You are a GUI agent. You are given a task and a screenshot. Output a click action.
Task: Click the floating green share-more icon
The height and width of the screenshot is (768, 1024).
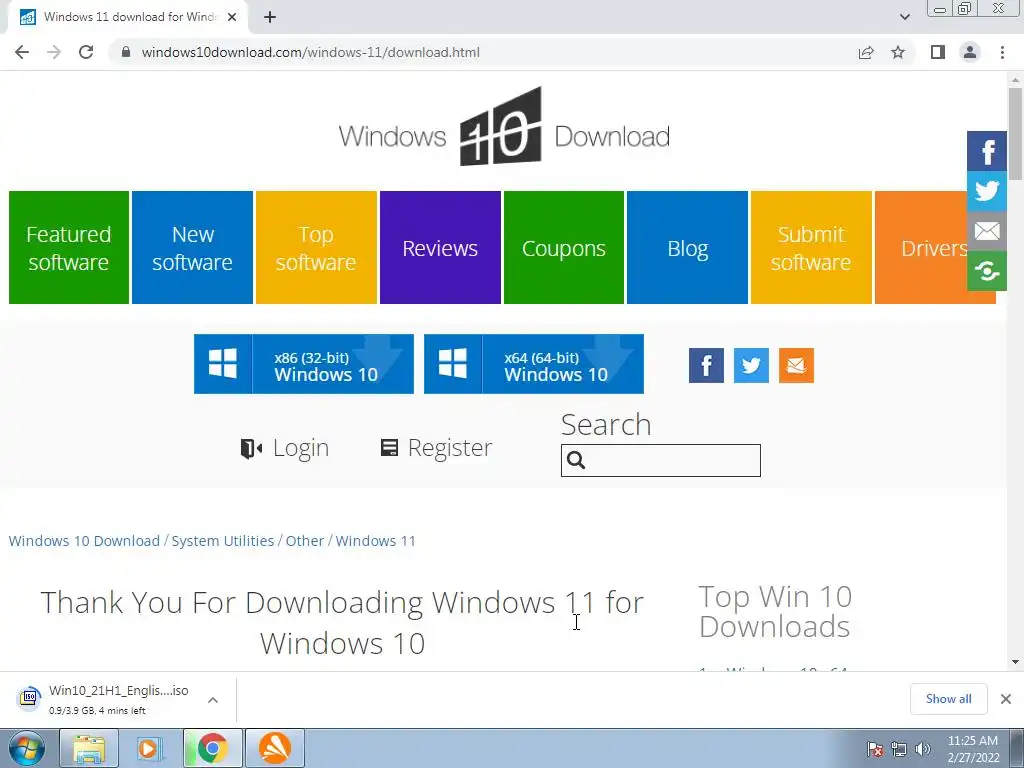coord(987,270)
